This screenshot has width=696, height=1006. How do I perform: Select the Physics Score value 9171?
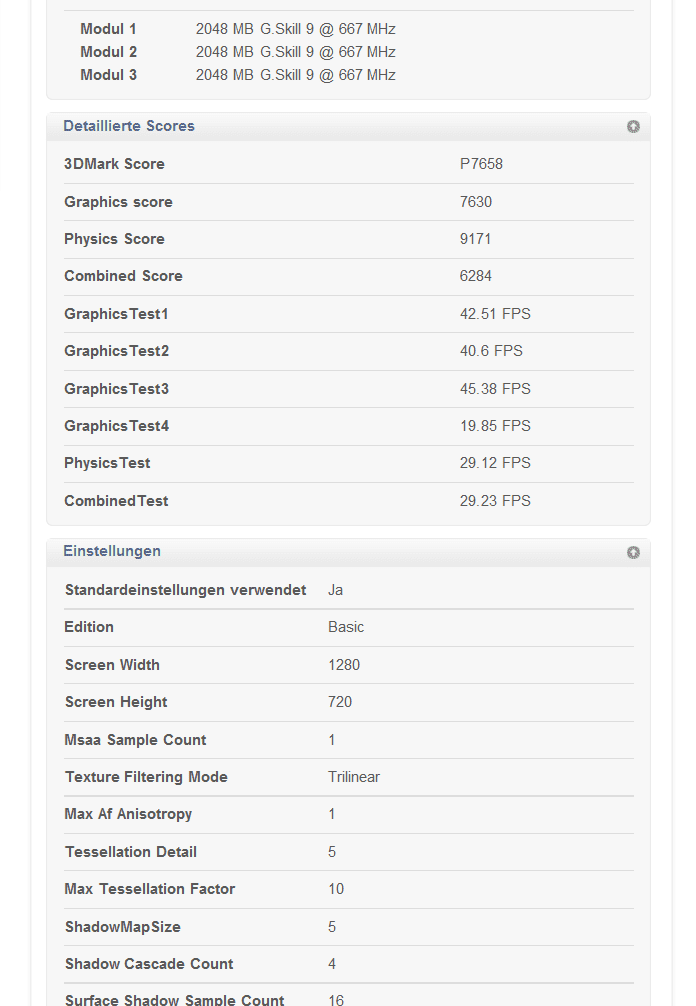pos(476,239)
